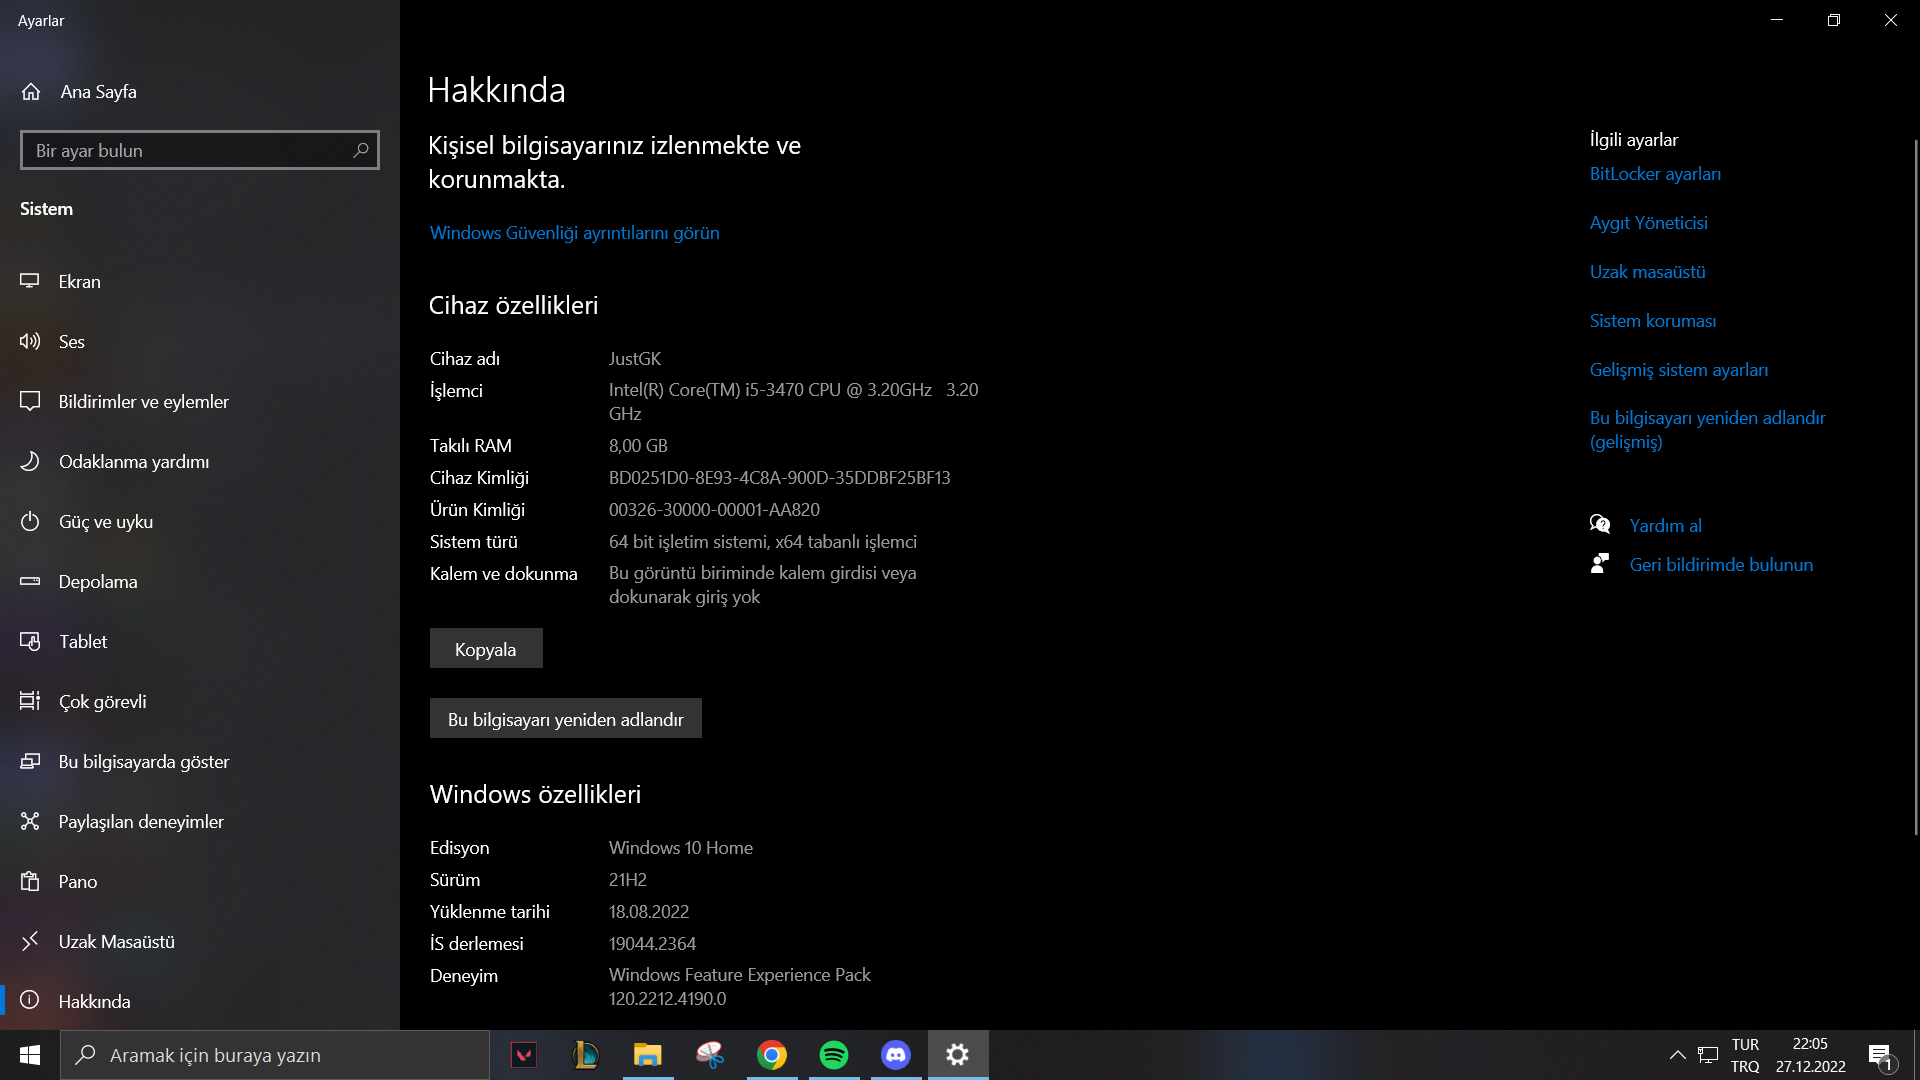The width and height of the screenshot is (1920, 1080).
Task: Open Spotify from the taskbar
Action: 833,1055
